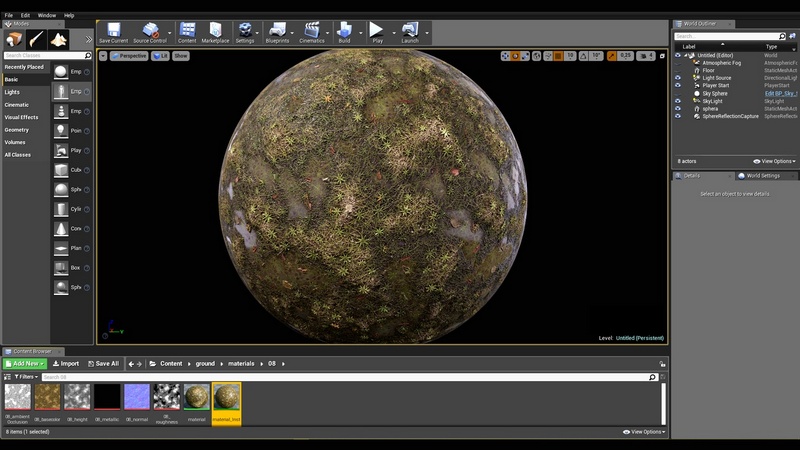
Task: Click the green Add New button
Action: coord(24,364)
